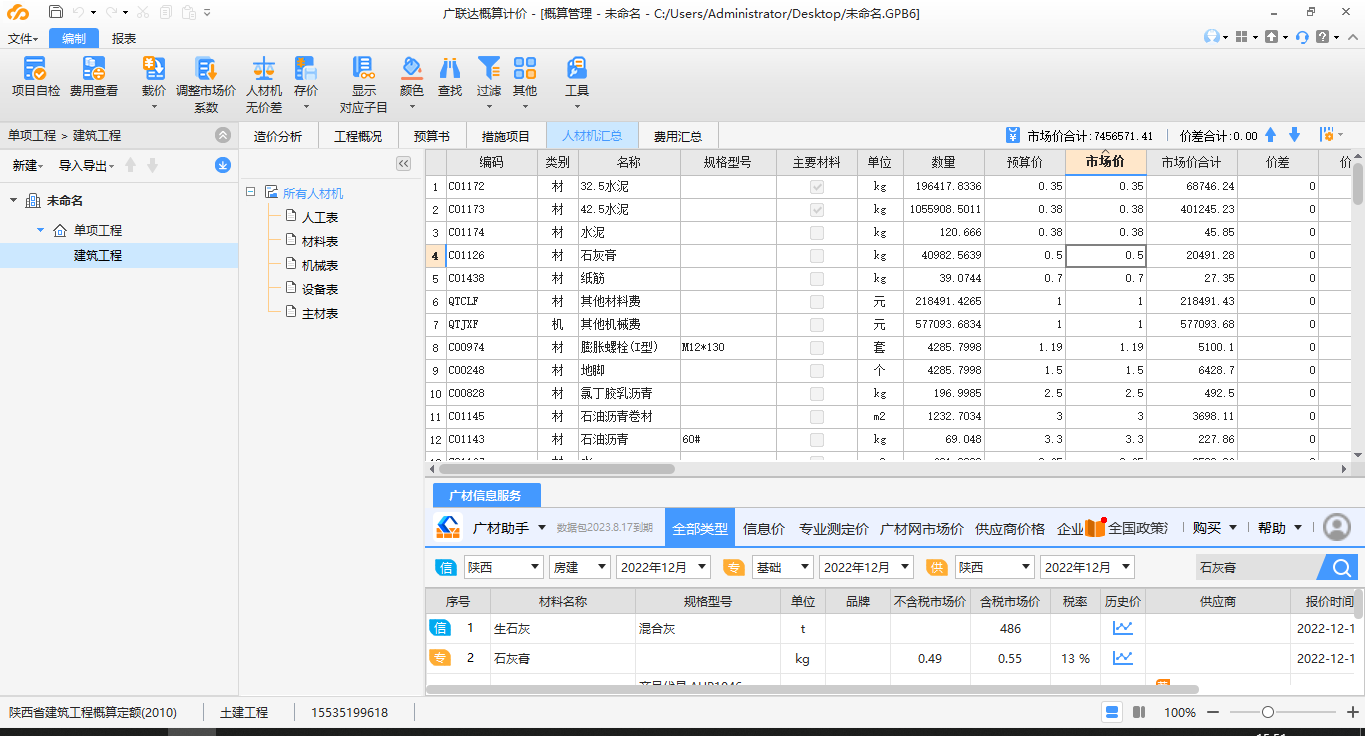Toggle 主要材料 checkbox for 纸筋

[817, 278]
